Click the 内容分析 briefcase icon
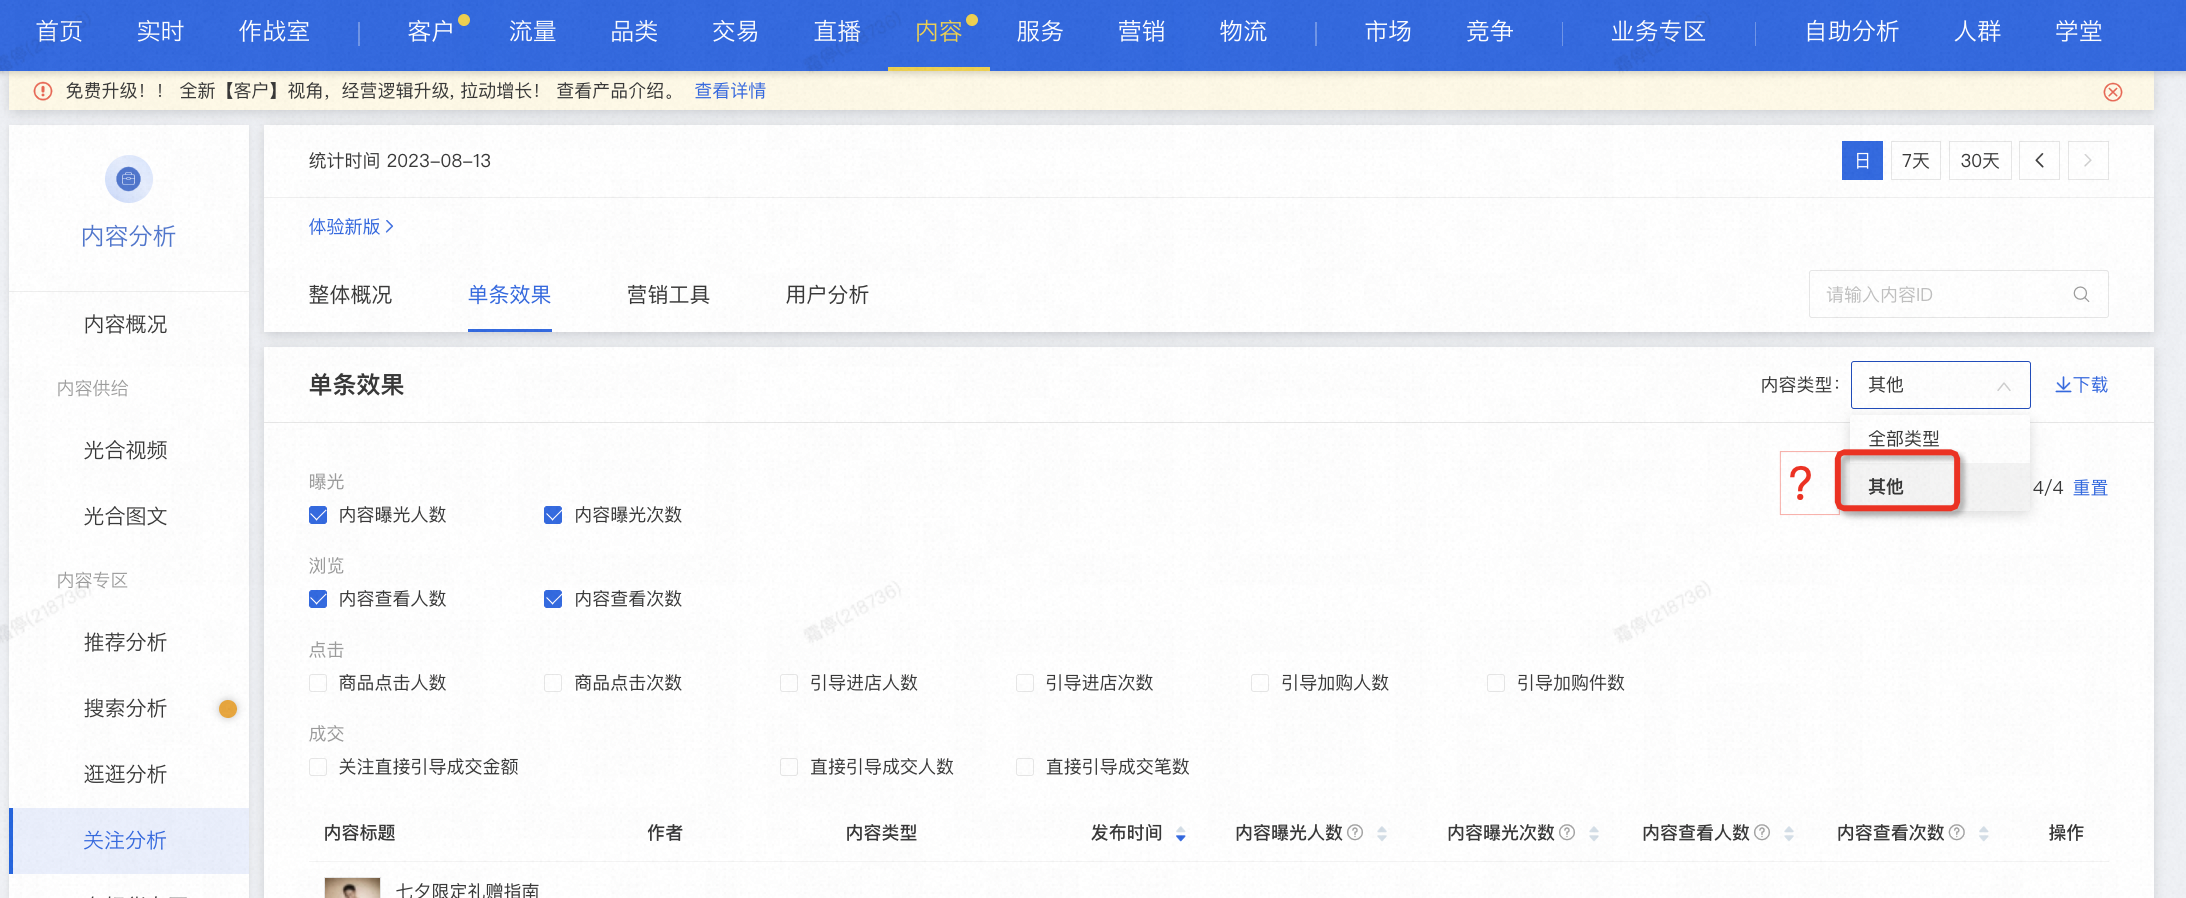Image resolution: width=2186 pixels, height=898 pixels. pos(128,179)
